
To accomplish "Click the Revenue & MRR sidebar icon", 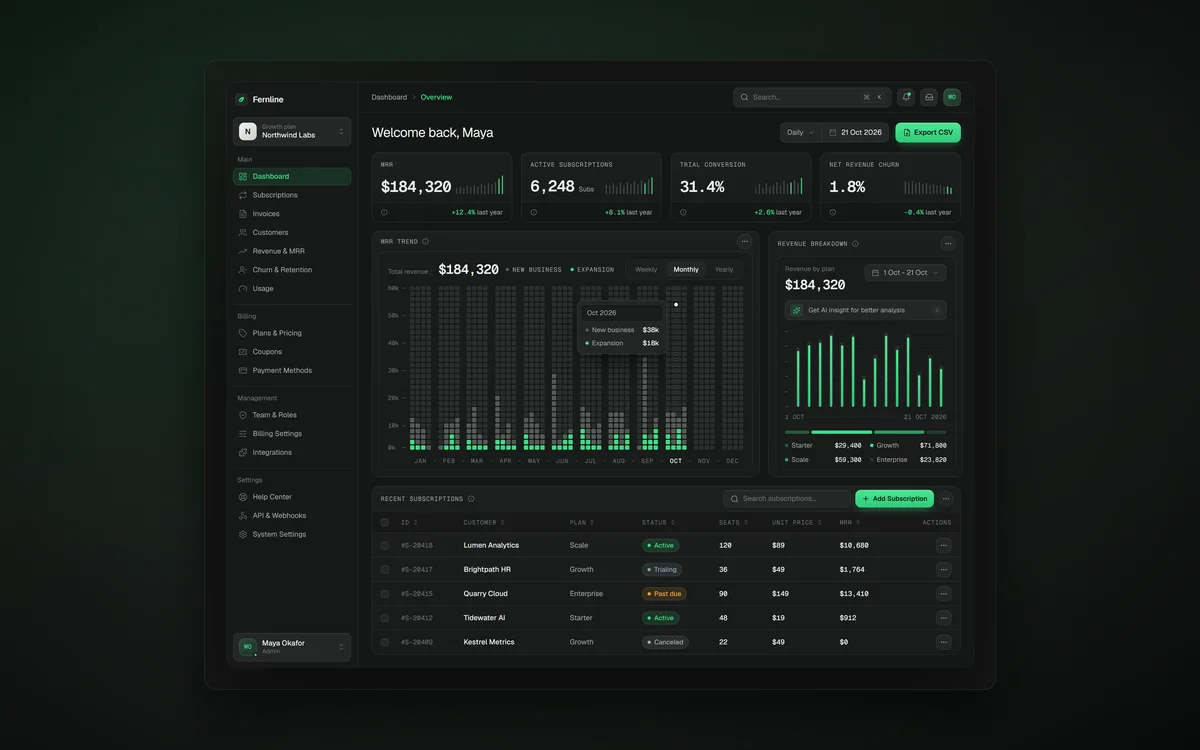I will (x=243, y=251).
